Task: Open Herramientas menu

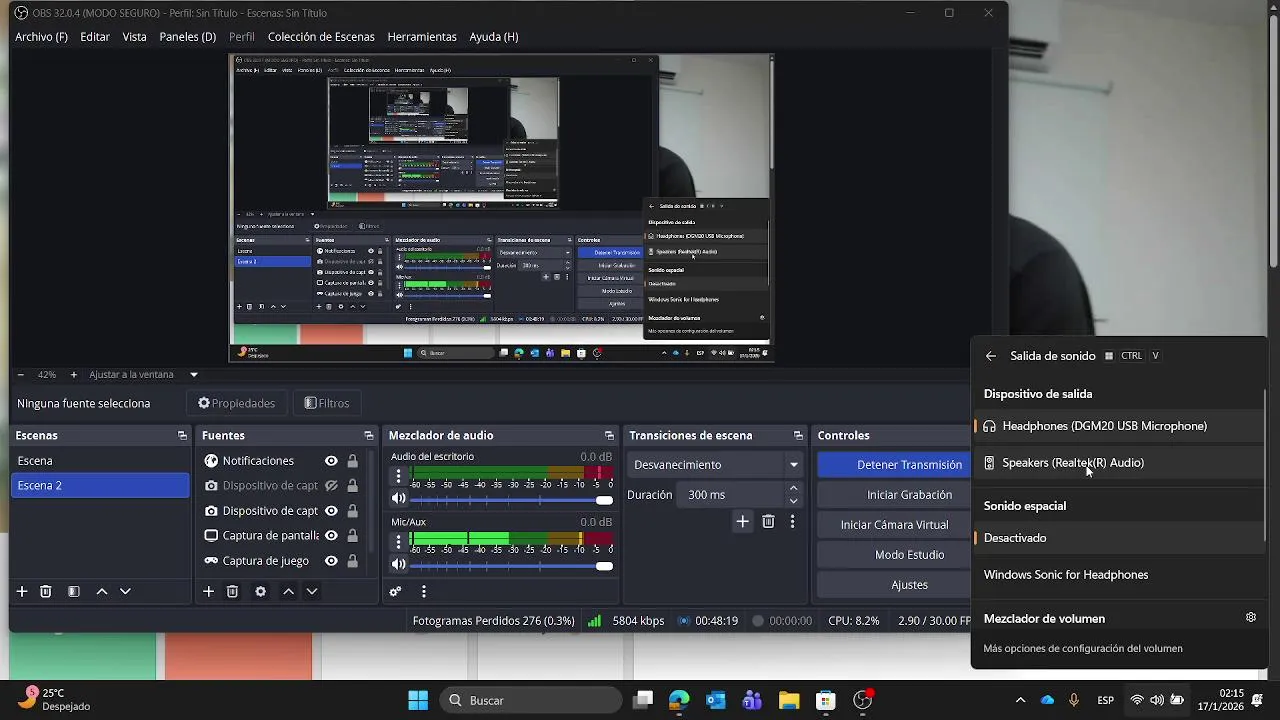Action: pos(422,37)
